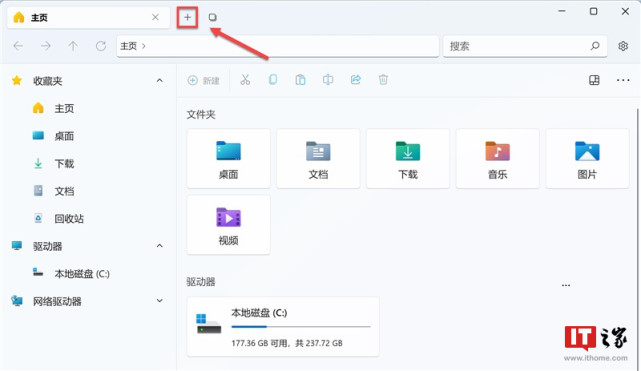Open the toolbar more options menu
641x371 pixels.
click(623, 80)
